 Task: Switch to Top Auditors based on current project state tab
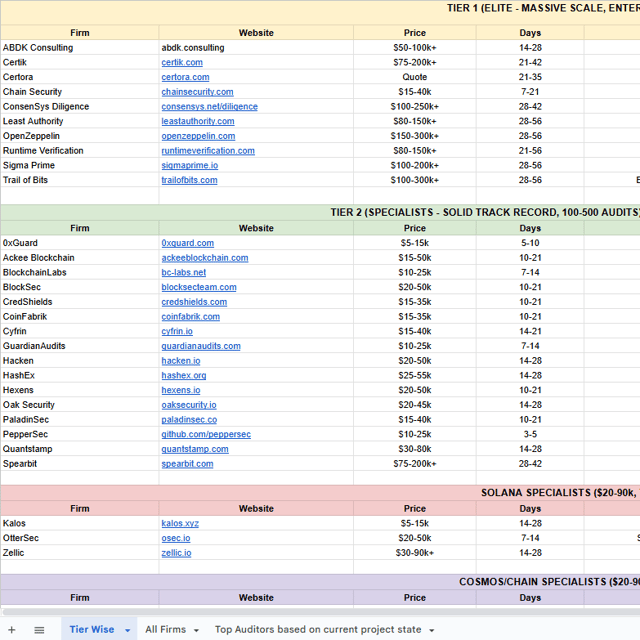coord(318,630)
